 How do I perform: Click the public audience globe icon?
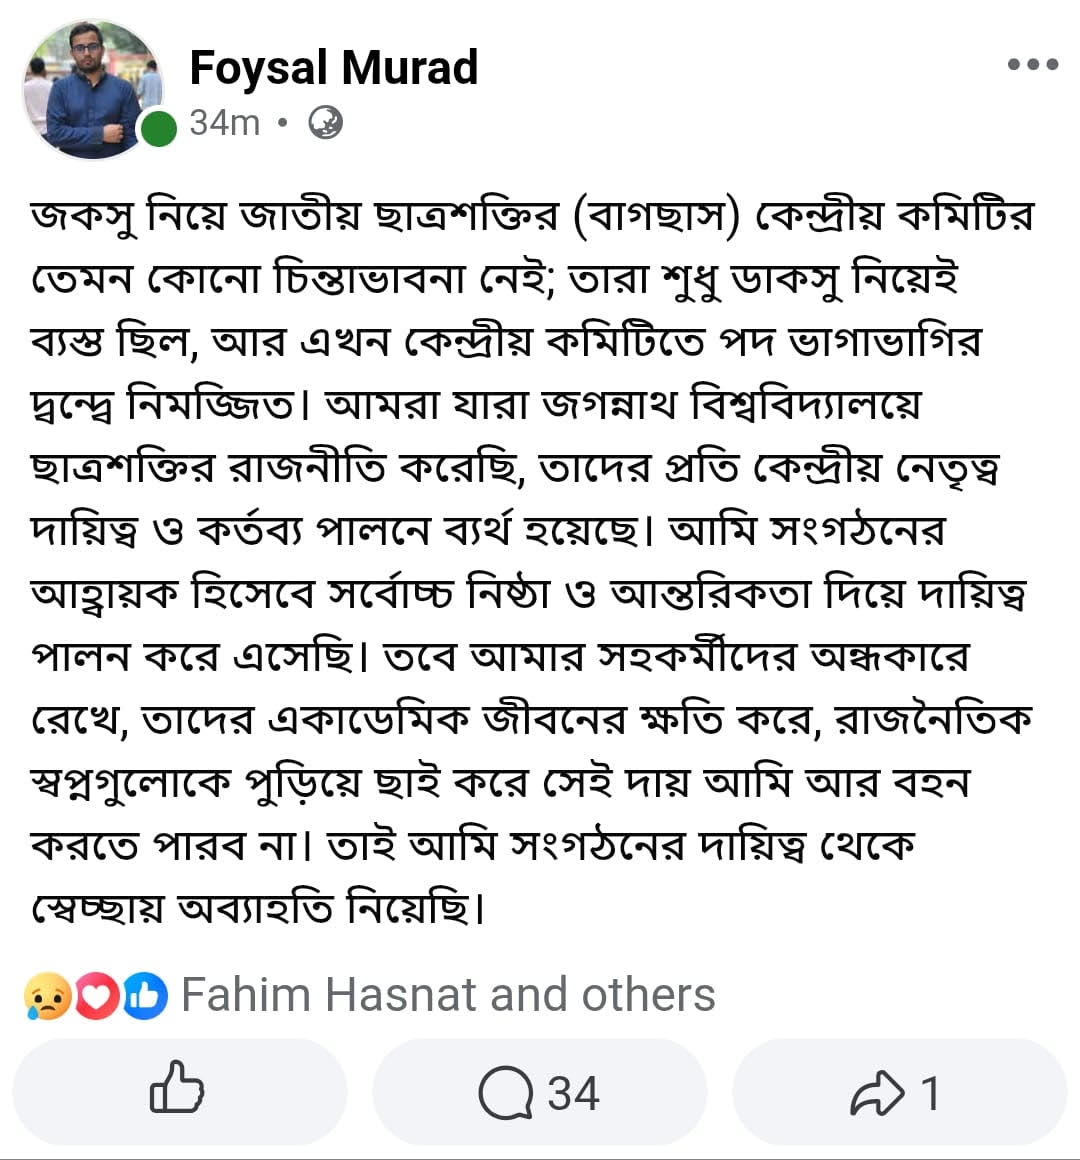coord(327,124)
